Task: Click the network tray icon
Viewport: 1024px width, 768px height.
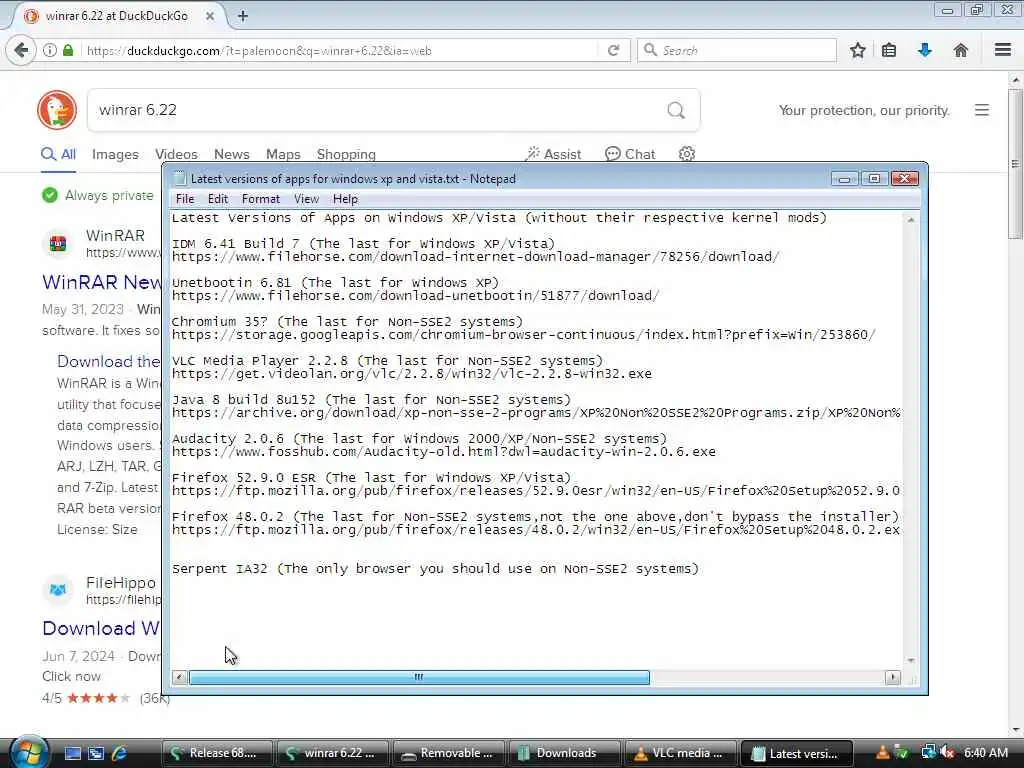Action: click(x=928, y=753)
